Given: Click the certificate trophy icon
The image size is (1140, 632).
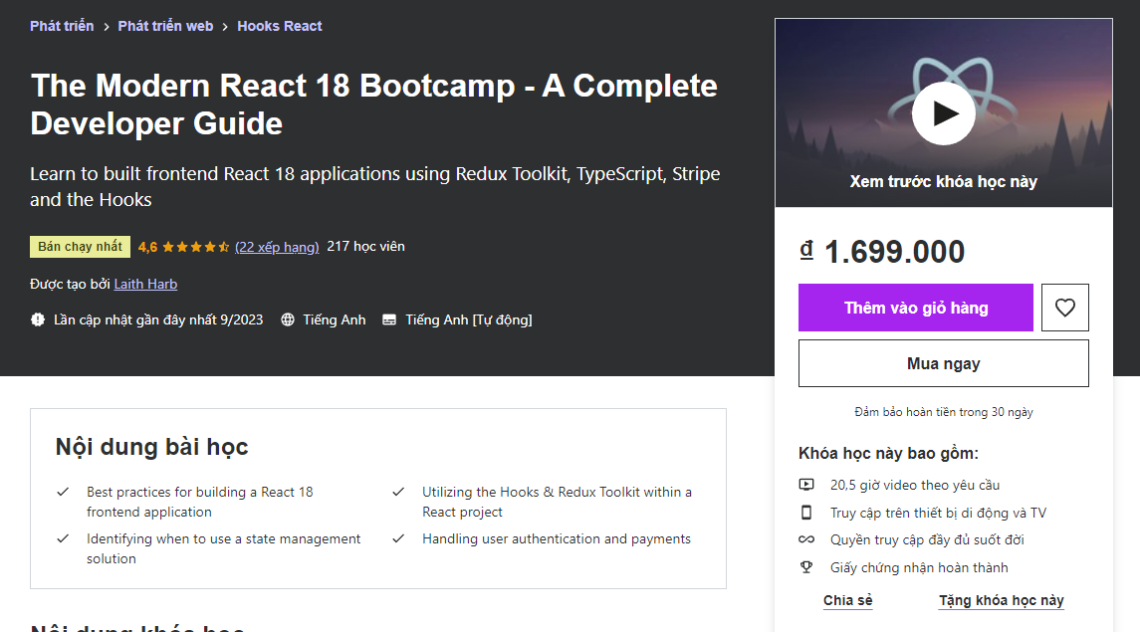Looking at the screenshot, I should point(806,567).
